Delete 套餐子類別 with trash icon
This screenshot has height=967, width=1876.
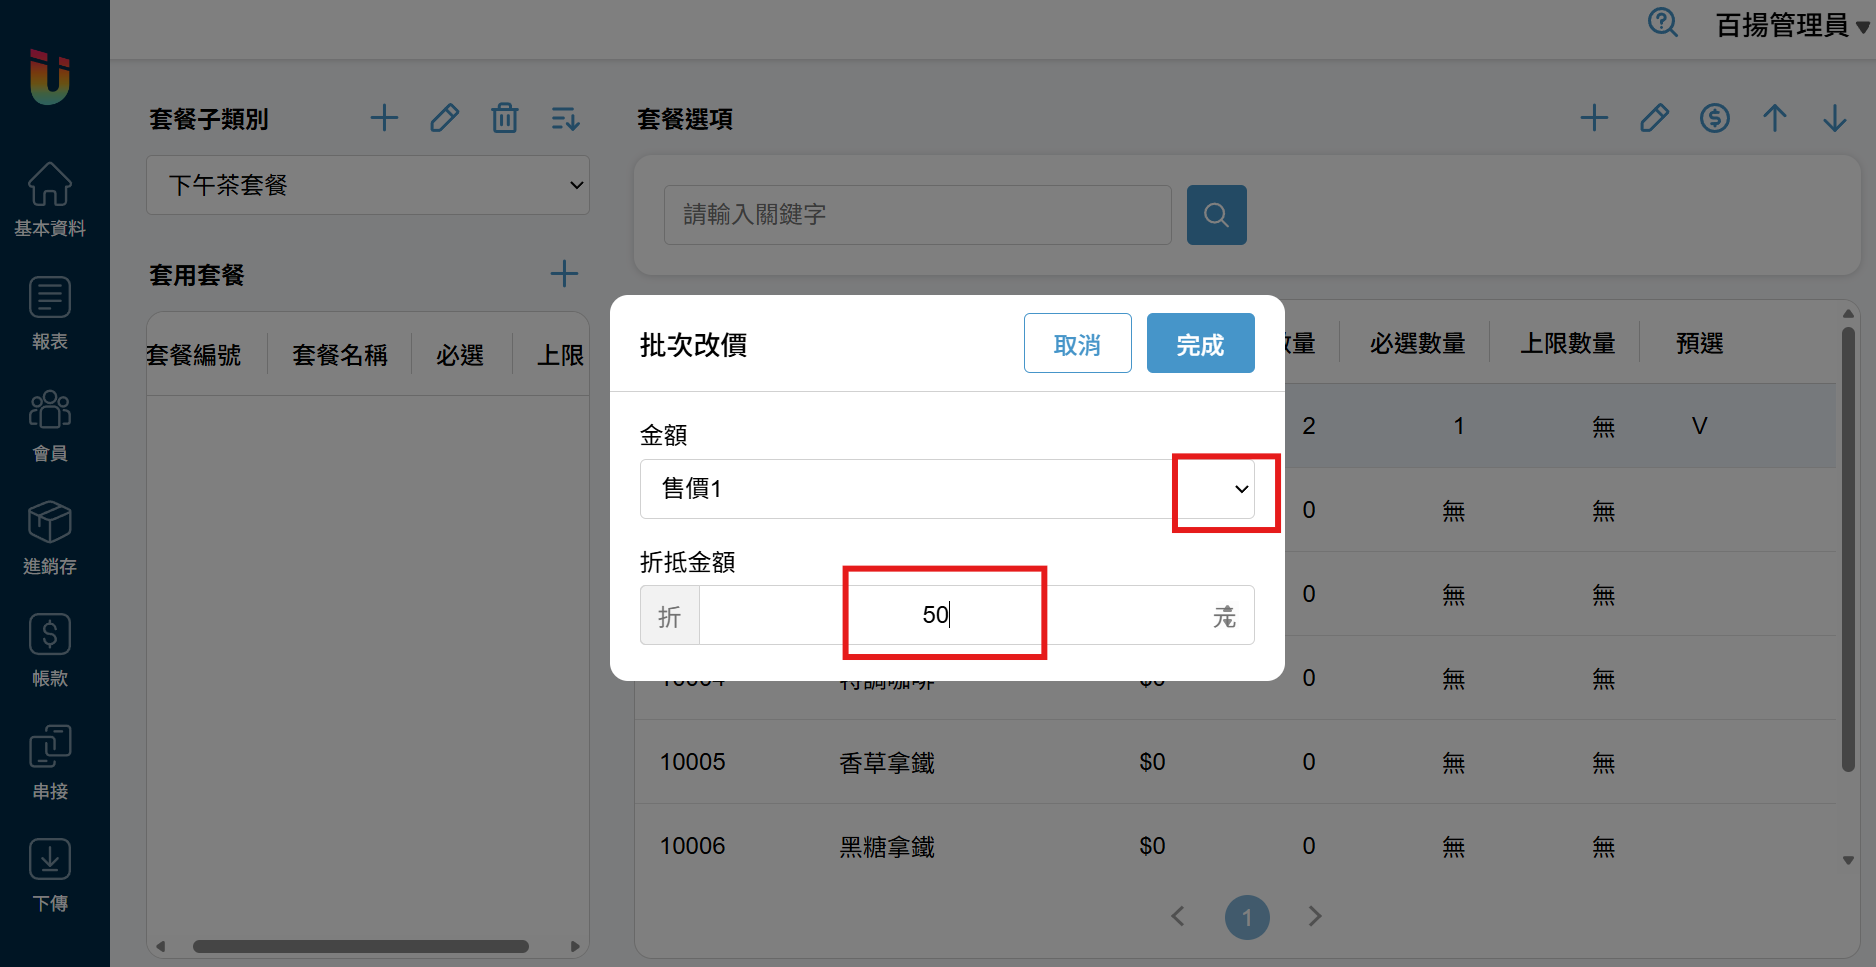tap(505, 119)
